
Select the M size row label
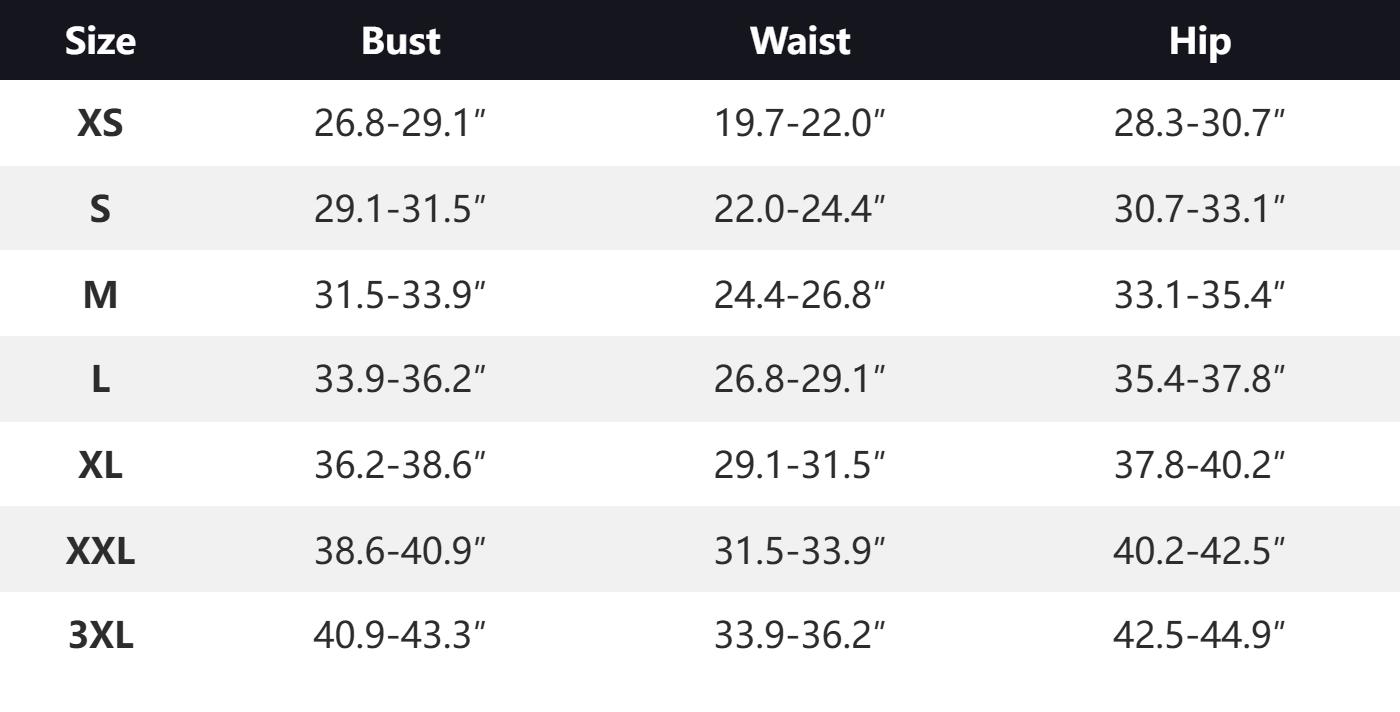point(100,295)
